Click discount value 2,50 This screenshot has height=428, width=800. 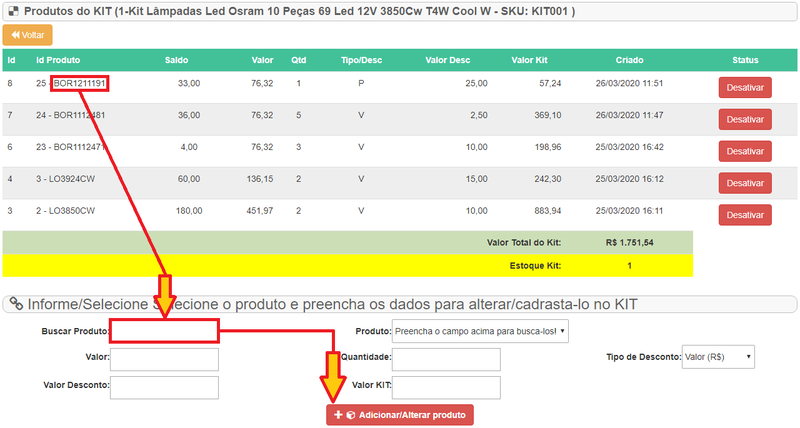pos(479,115)
